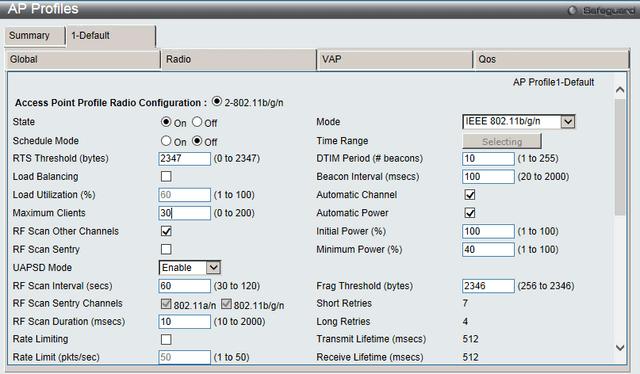Select the 2-802.11b/g/n radio option

pos(217,101)
